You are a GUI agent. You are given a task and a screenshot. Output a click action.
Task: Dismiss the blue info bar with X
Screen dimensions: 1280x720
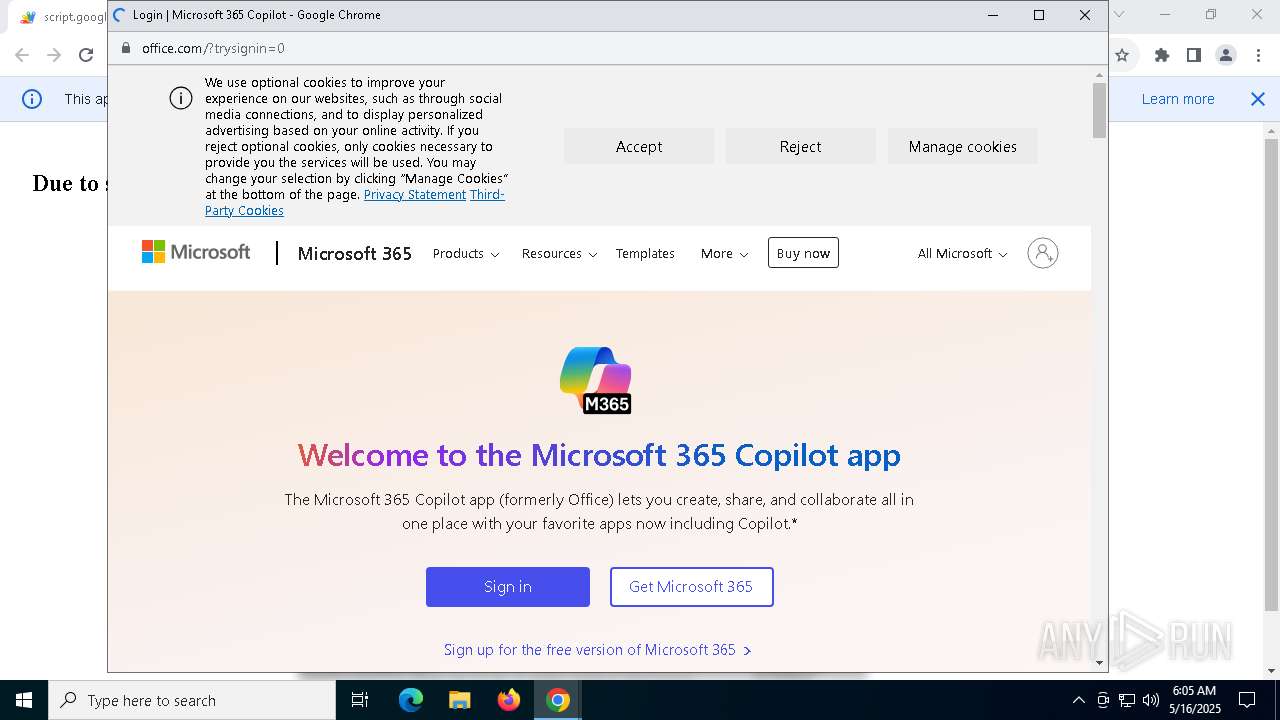(x=1258, y=99)
